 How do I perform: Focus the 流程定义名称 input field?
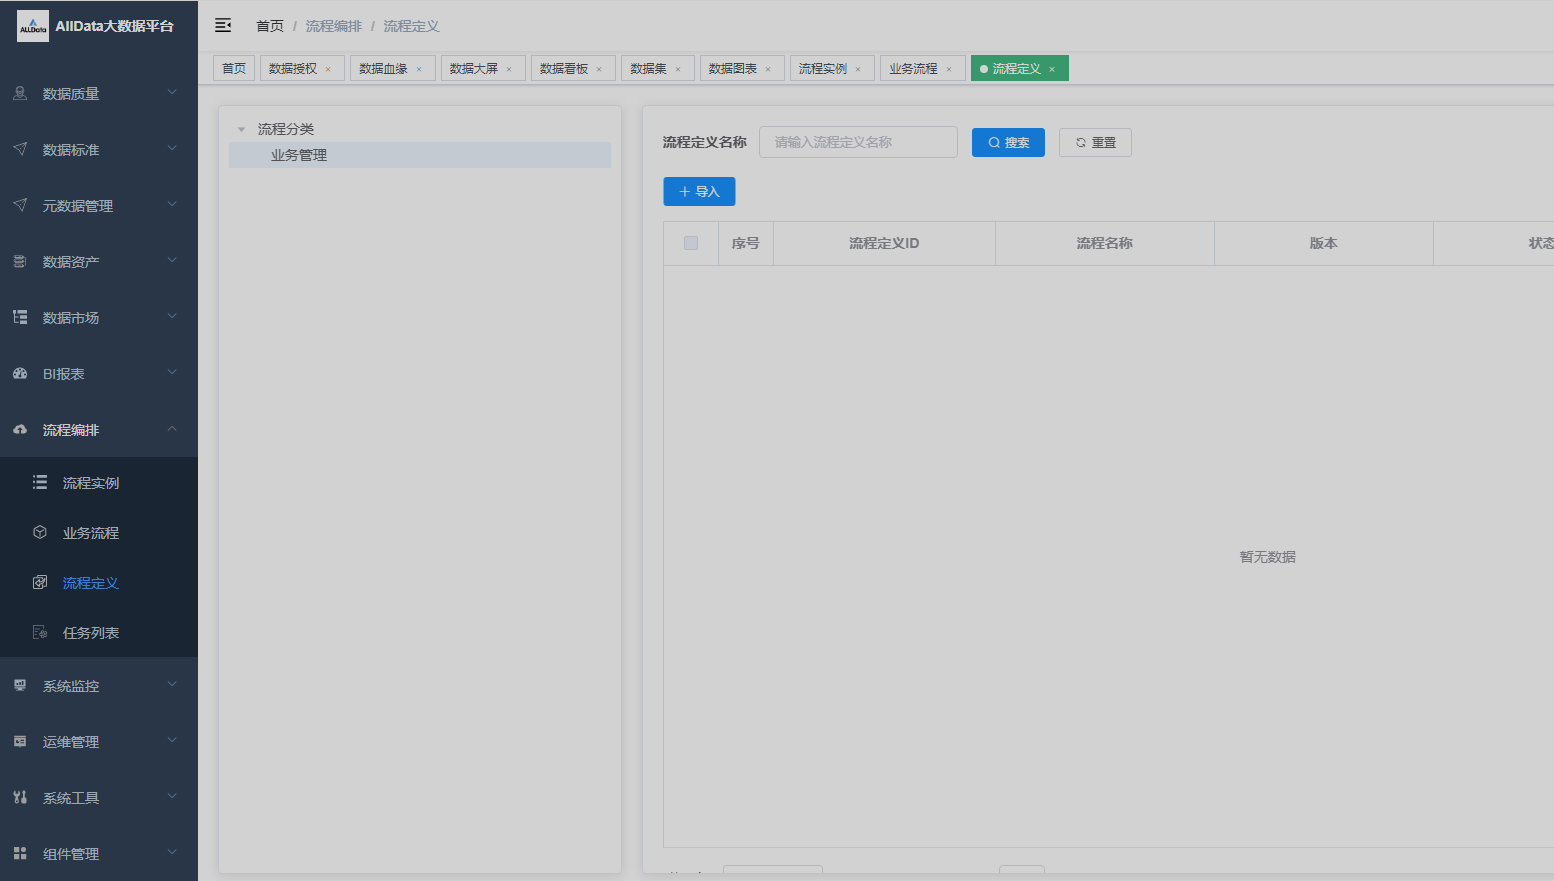pos(858,143)
